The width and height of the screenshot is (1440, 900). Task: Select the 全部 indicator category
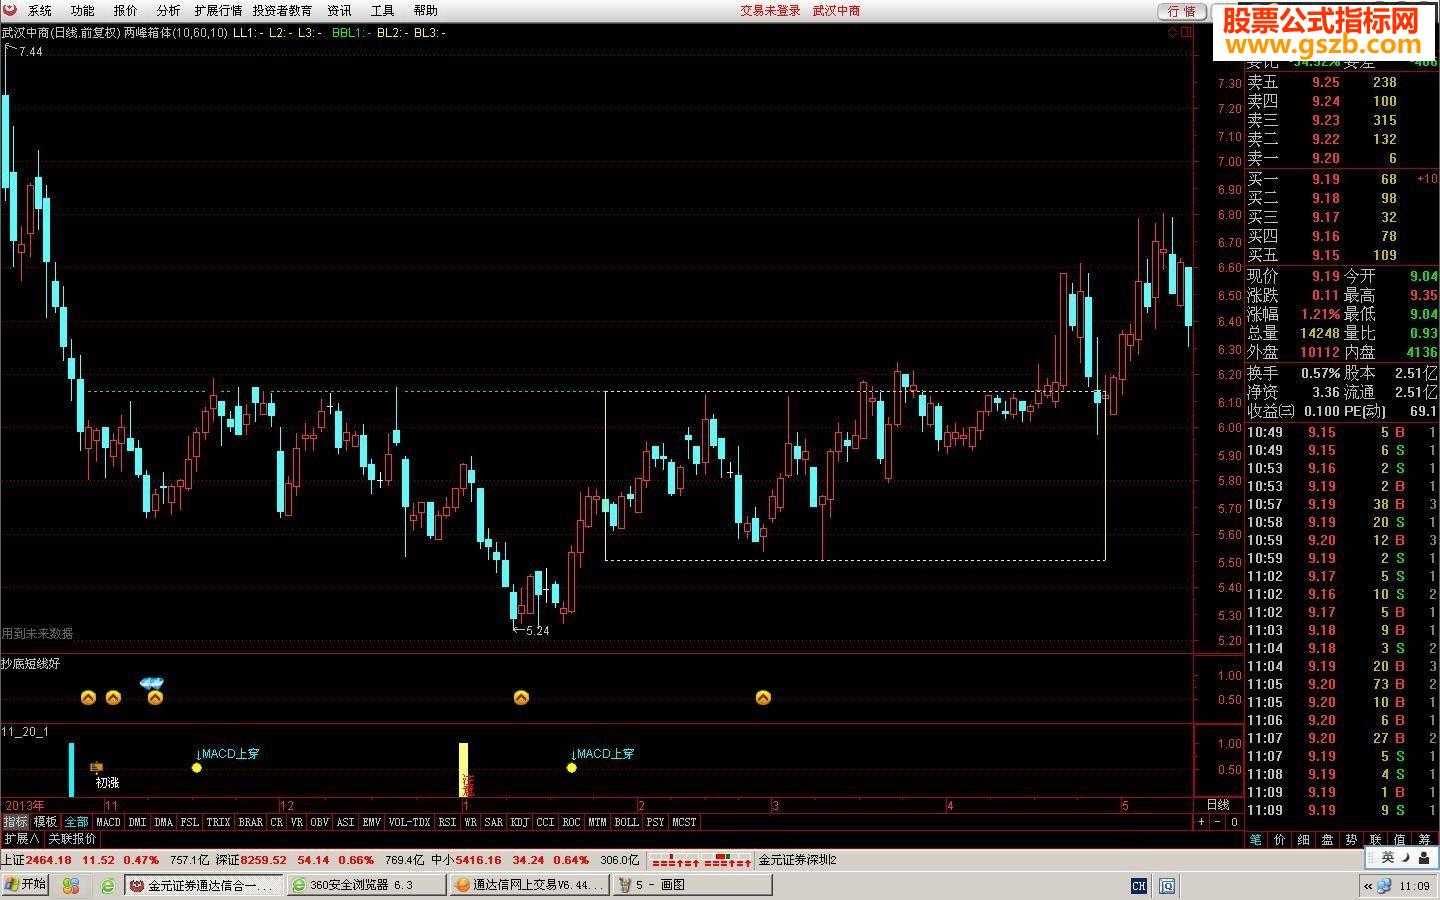[76, 822]
